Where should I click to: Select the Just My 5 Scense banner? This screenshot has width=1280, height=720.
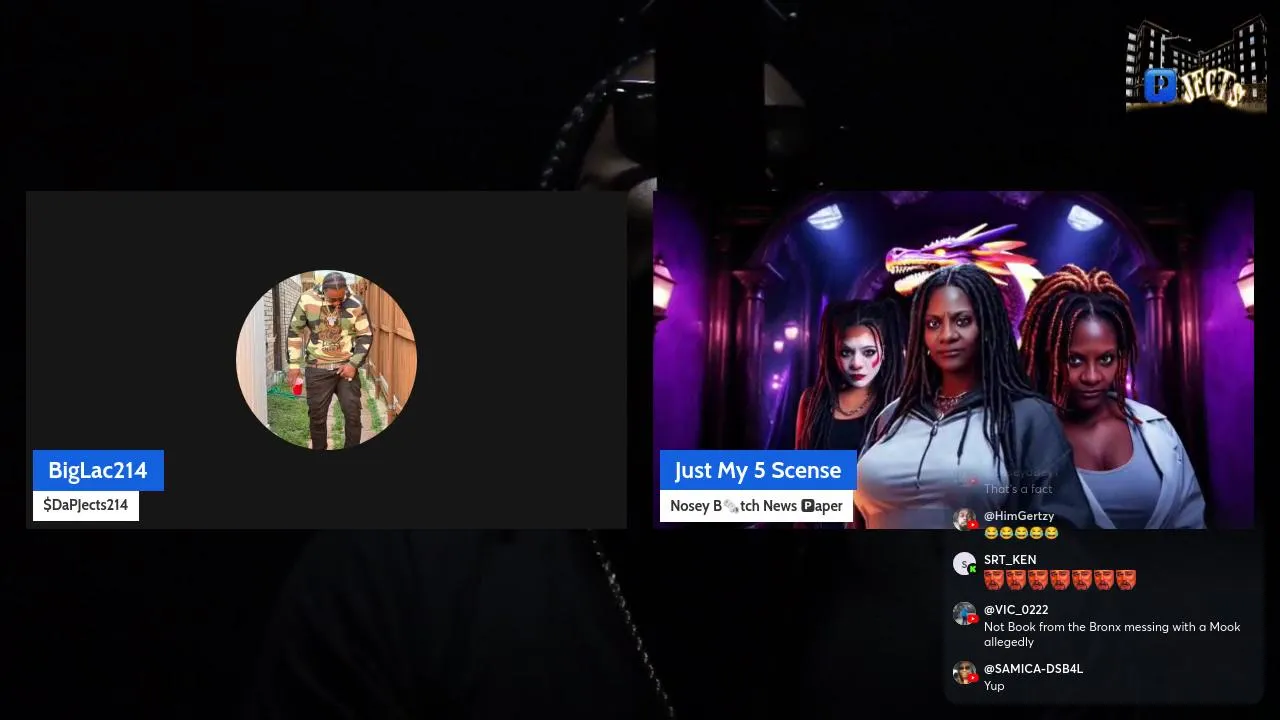(x=758, y=470)
